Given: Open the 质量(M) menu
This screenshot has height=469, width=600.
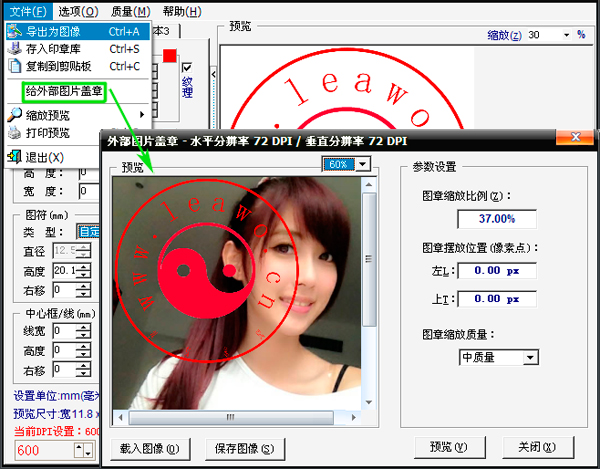Looking at the screenshot, I should [130, 11].
